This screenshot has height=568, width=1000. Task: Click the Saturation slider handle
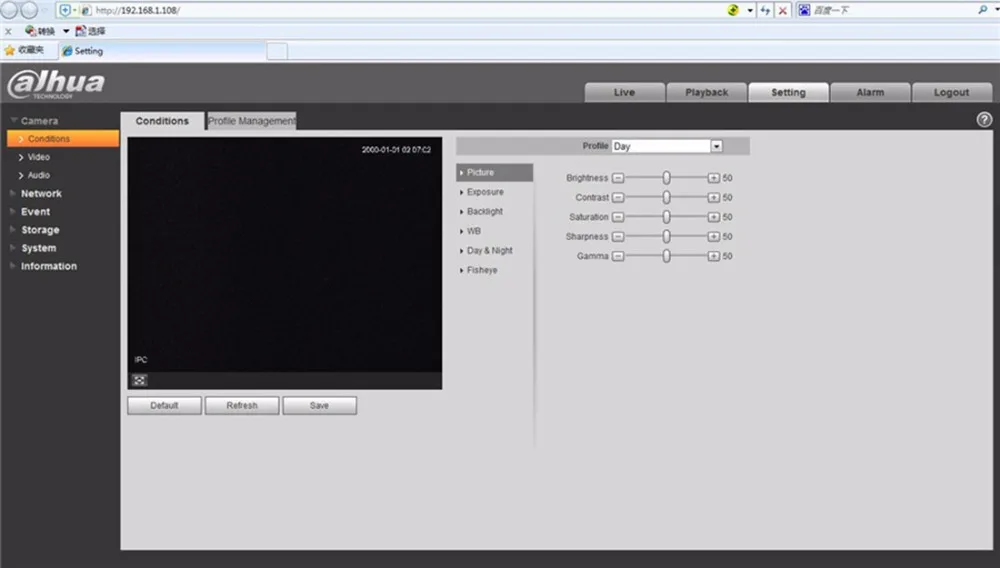[x=666, y=217]
